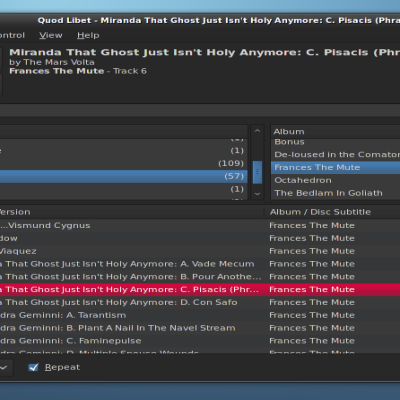This screenshot has height=400, width=400.
Task: Select the song row ending in A. Vade Mecum
Action: click(x=200, y=264)
